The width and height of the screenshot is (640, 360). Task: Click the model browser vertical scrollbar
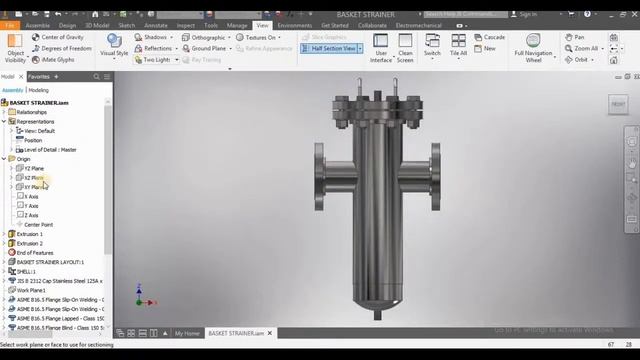point(108,180)
